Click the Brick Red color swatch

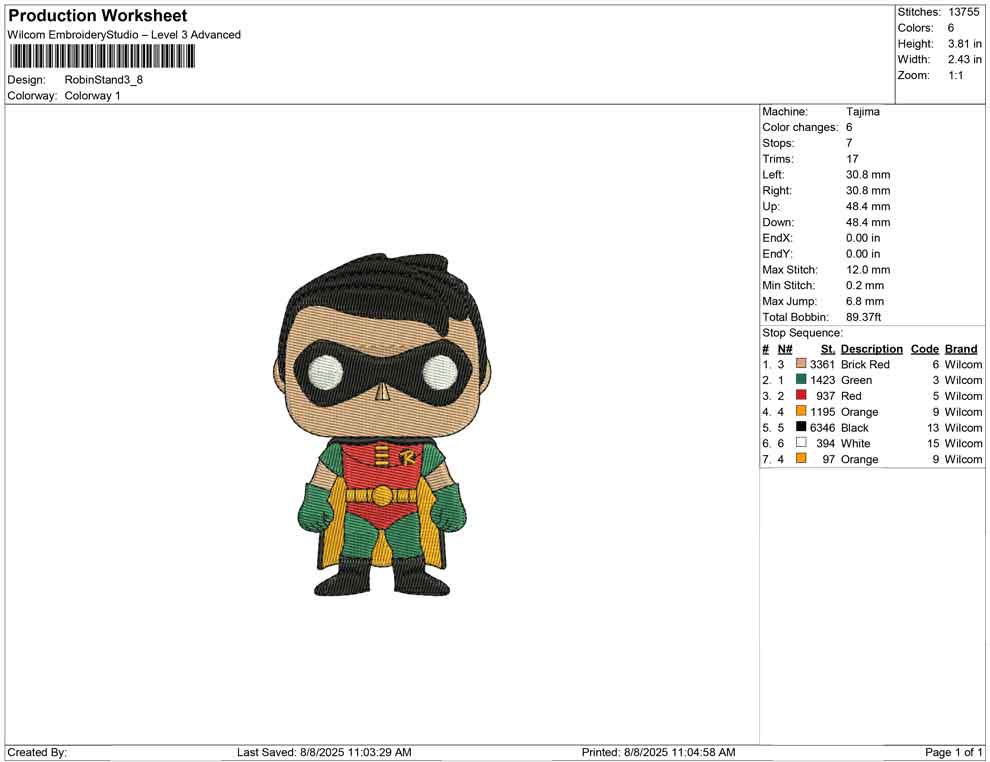tap(801, 364)
